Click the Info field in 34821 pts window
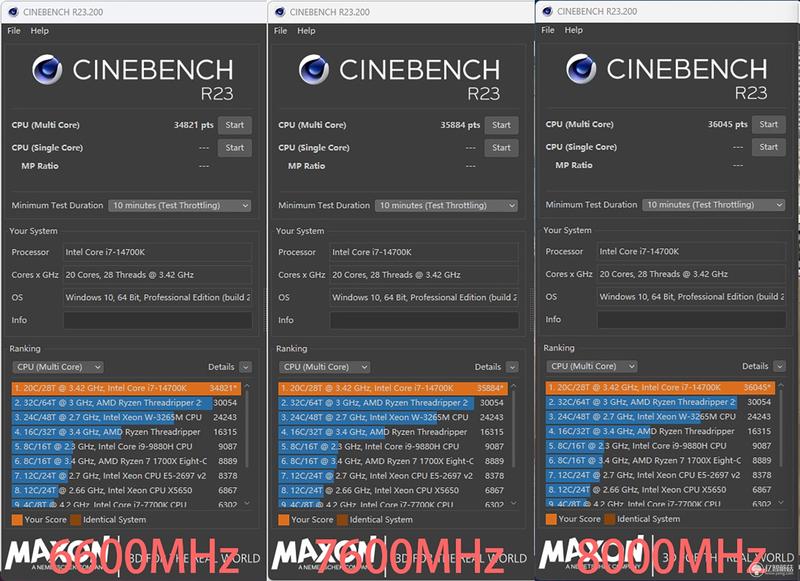This screenshot has width=800, height=581. [158, 320]
